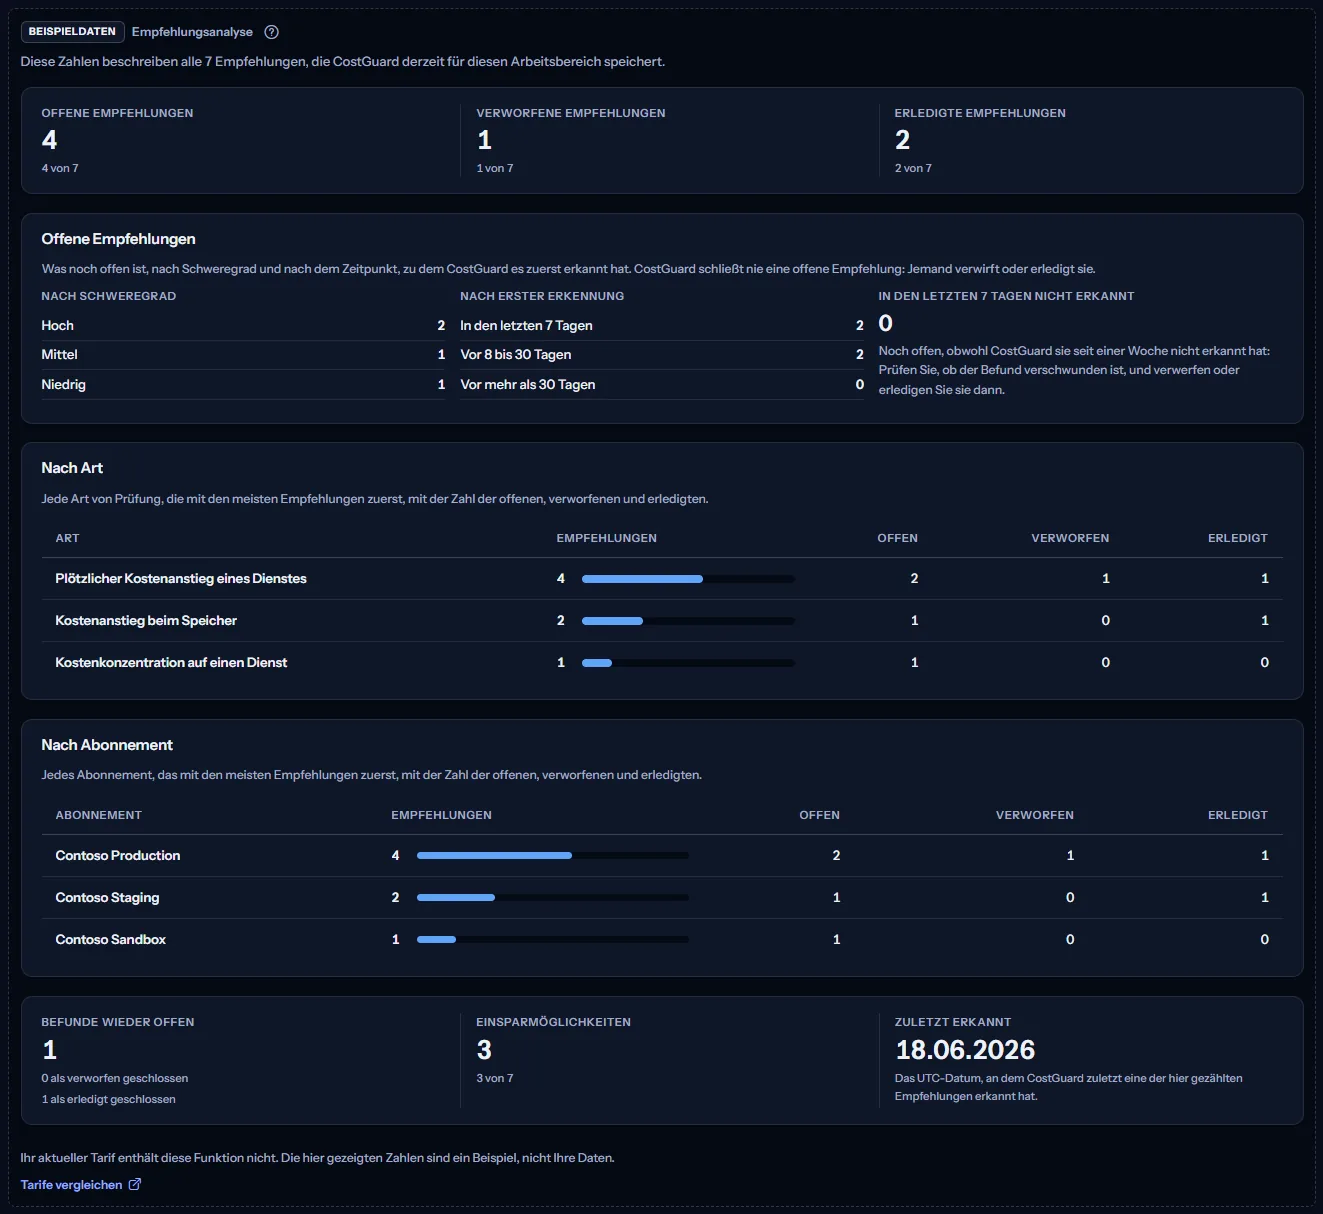Image resolution: width=1323 pixels, height=1214 pixels.
Task: Click the ABONNEMENT column header
Action: pos(99,815)
